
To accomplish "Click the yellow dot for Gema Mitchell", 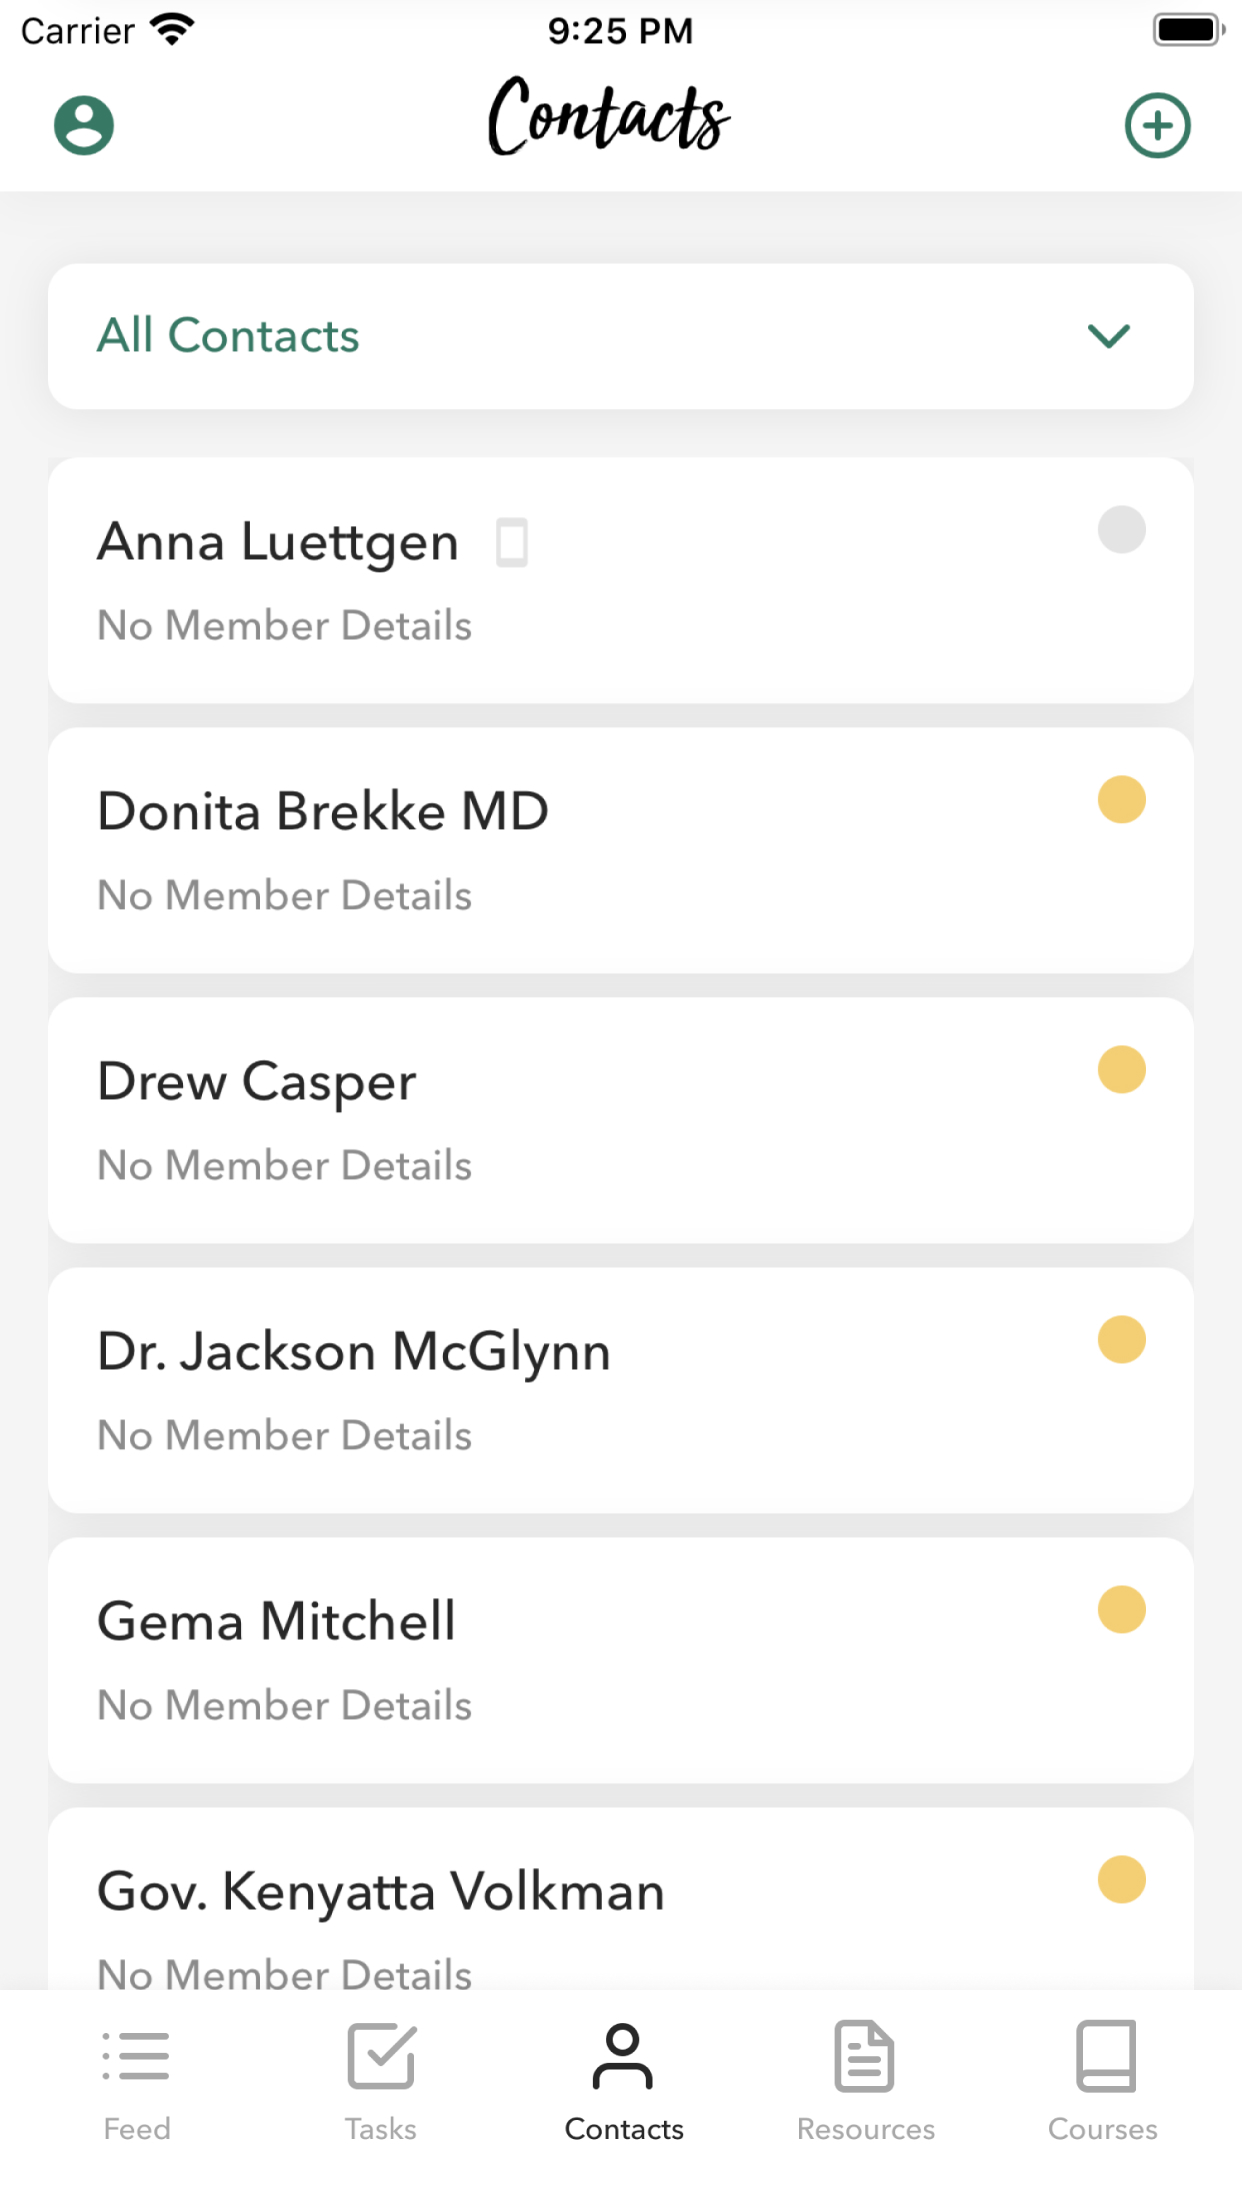I will click(1121, 1609).
